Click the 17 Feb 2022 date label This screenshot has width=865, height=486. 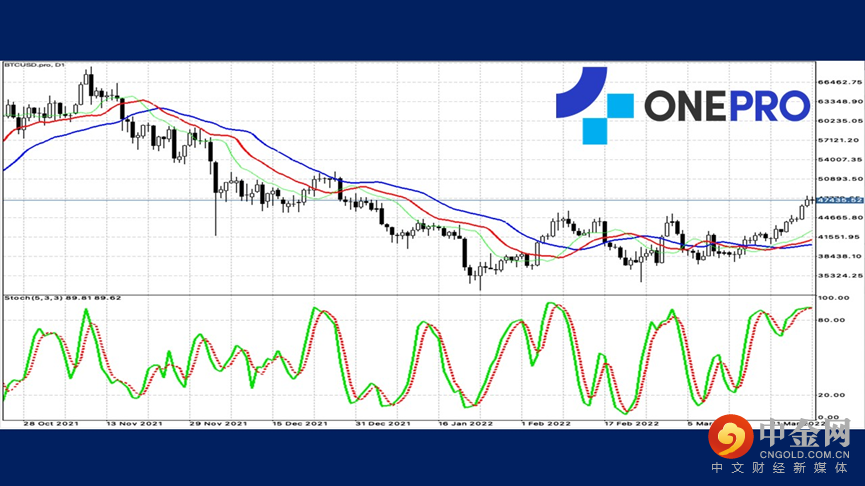click(631, 424)
